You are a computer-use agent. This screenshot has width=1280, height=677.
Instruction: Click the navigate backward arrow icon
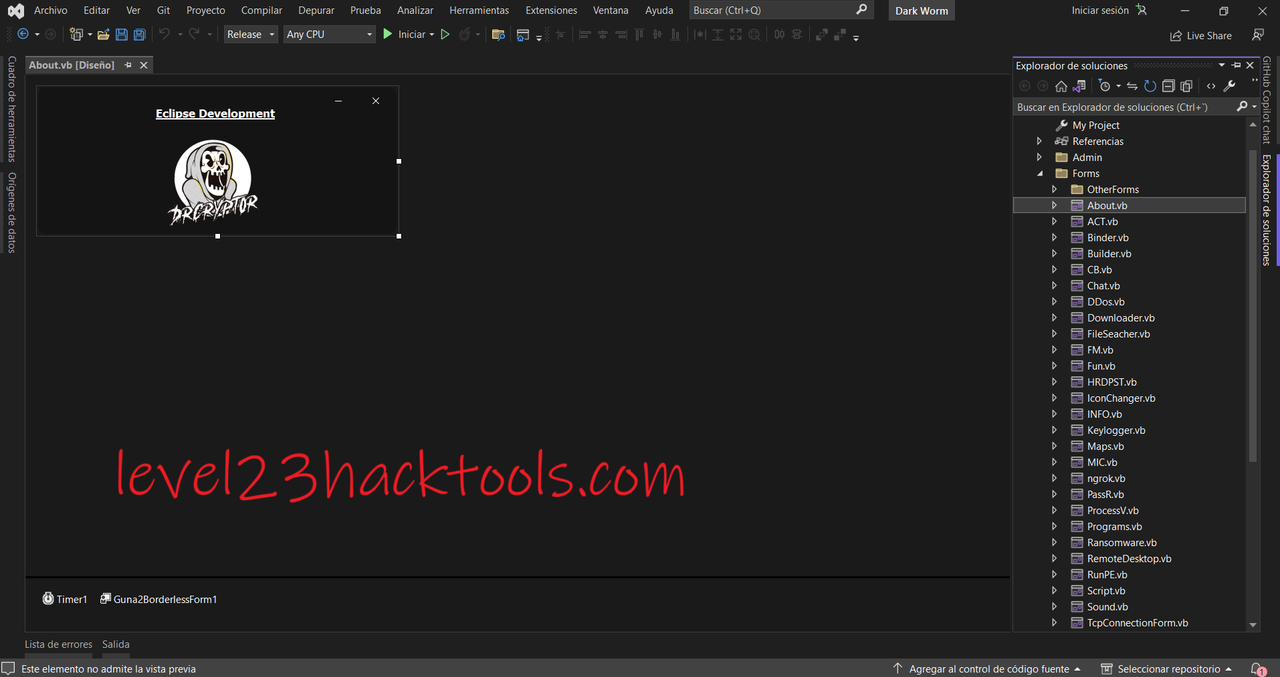pyautogui.click(x=22, y=34)
